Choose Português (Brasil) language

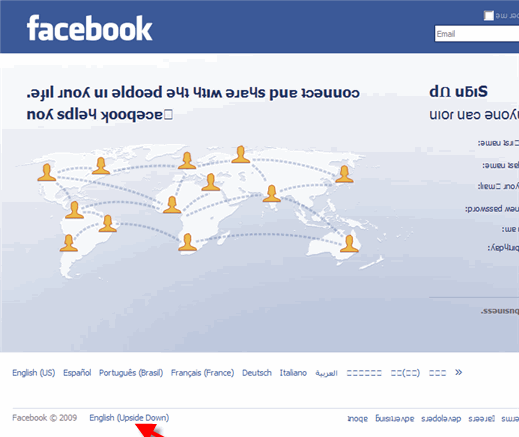tap(131, 373)
